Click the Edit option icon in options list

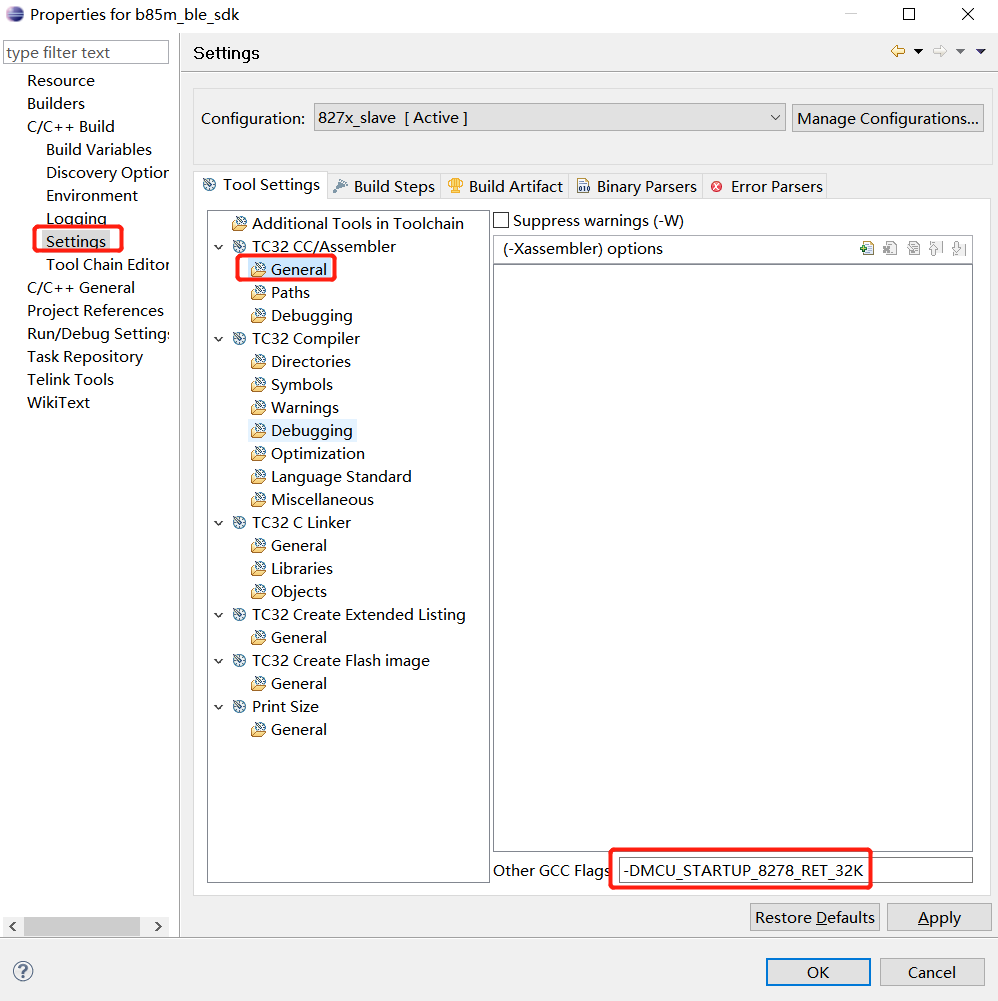coord(913,249)
